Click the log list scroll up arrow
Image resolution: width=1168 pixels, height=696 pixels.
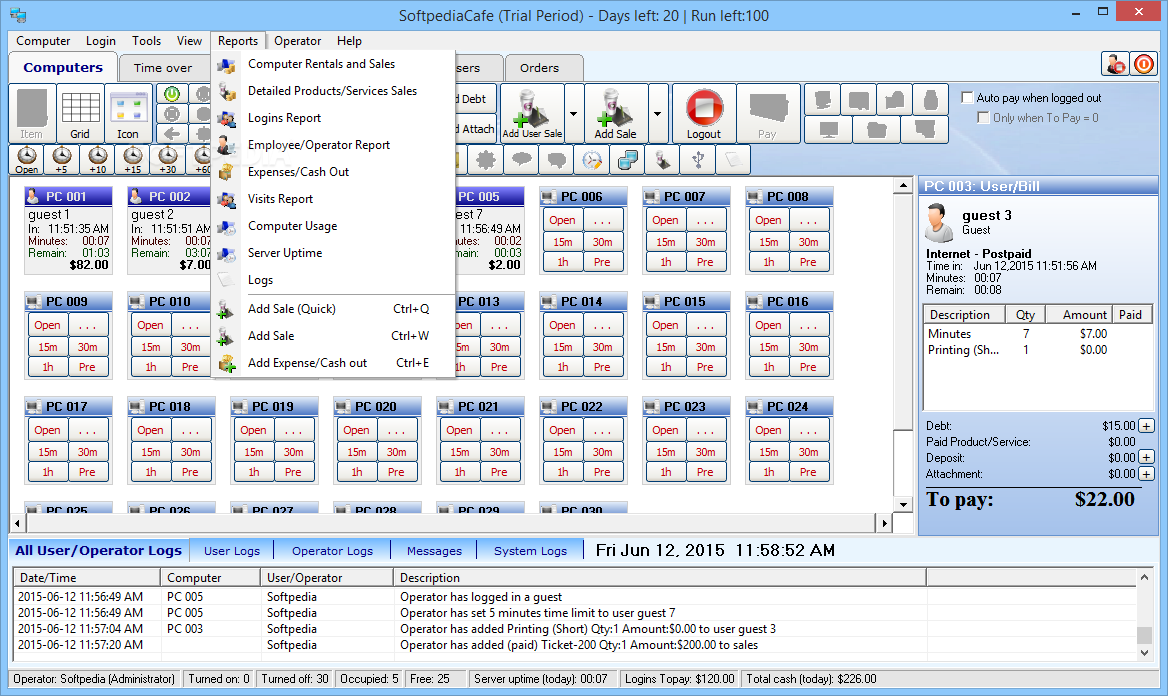[x=1145, y=578]
